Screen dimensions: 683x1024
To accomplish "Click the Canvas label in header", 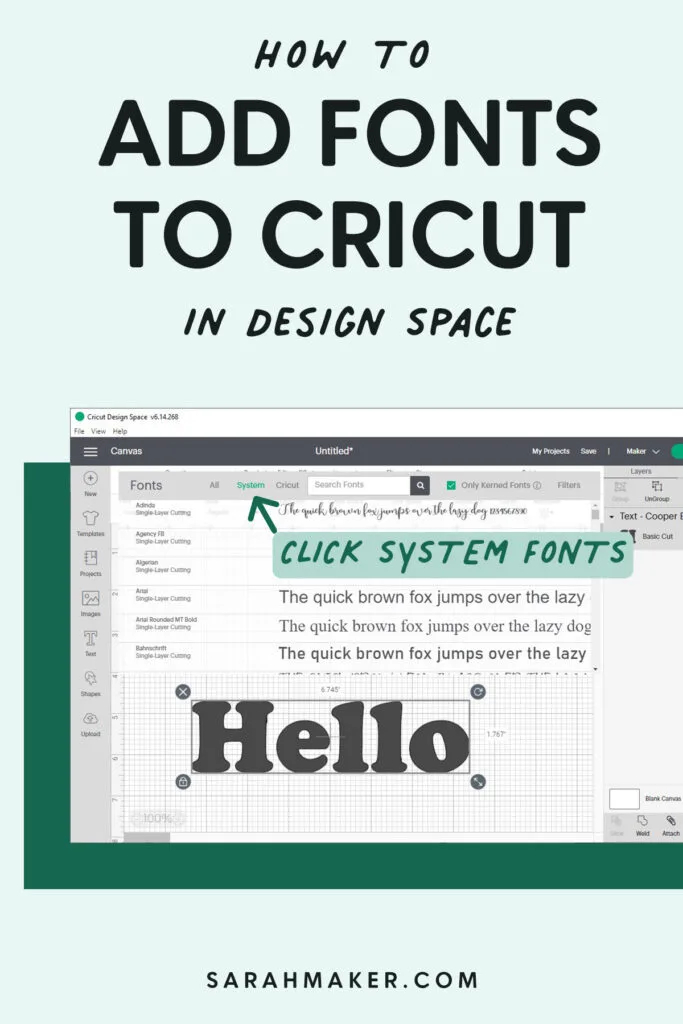I will (x=126, y=451).
